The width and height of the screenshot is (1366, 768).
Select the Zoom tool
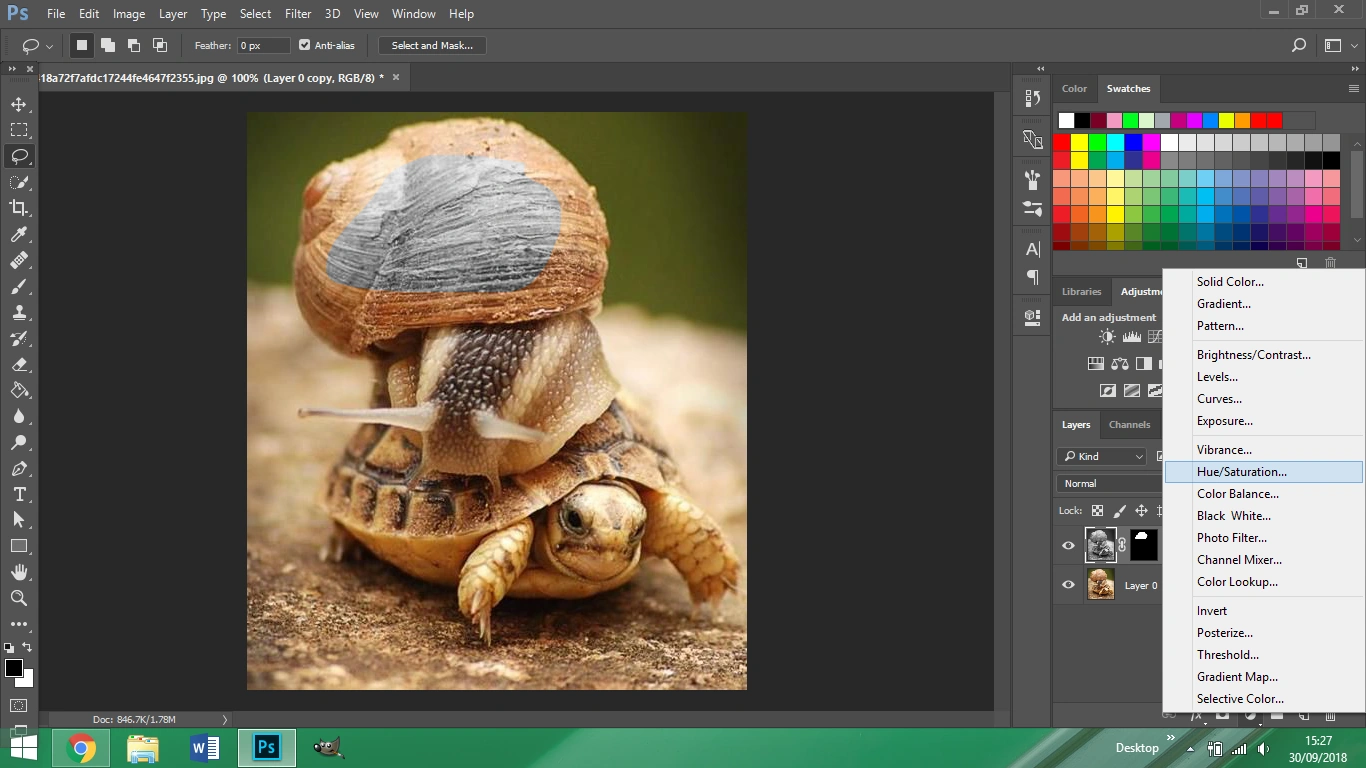(19, 598)
